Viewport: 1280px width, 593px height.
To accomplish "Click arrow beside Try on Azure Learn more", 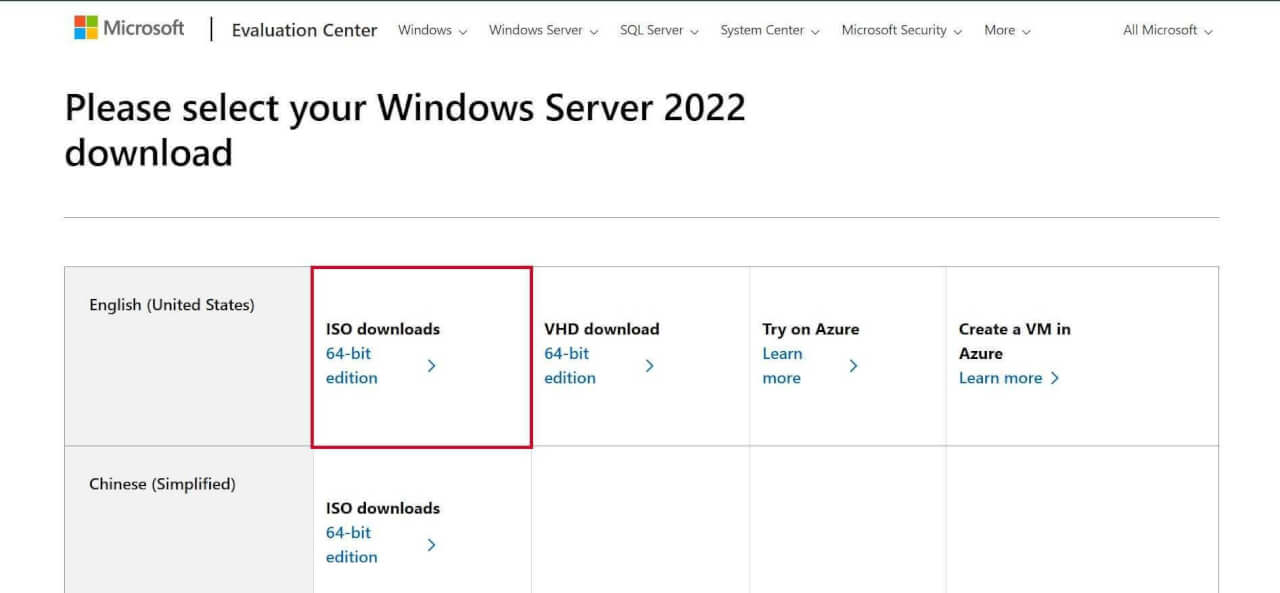I will tap(853, 365).
